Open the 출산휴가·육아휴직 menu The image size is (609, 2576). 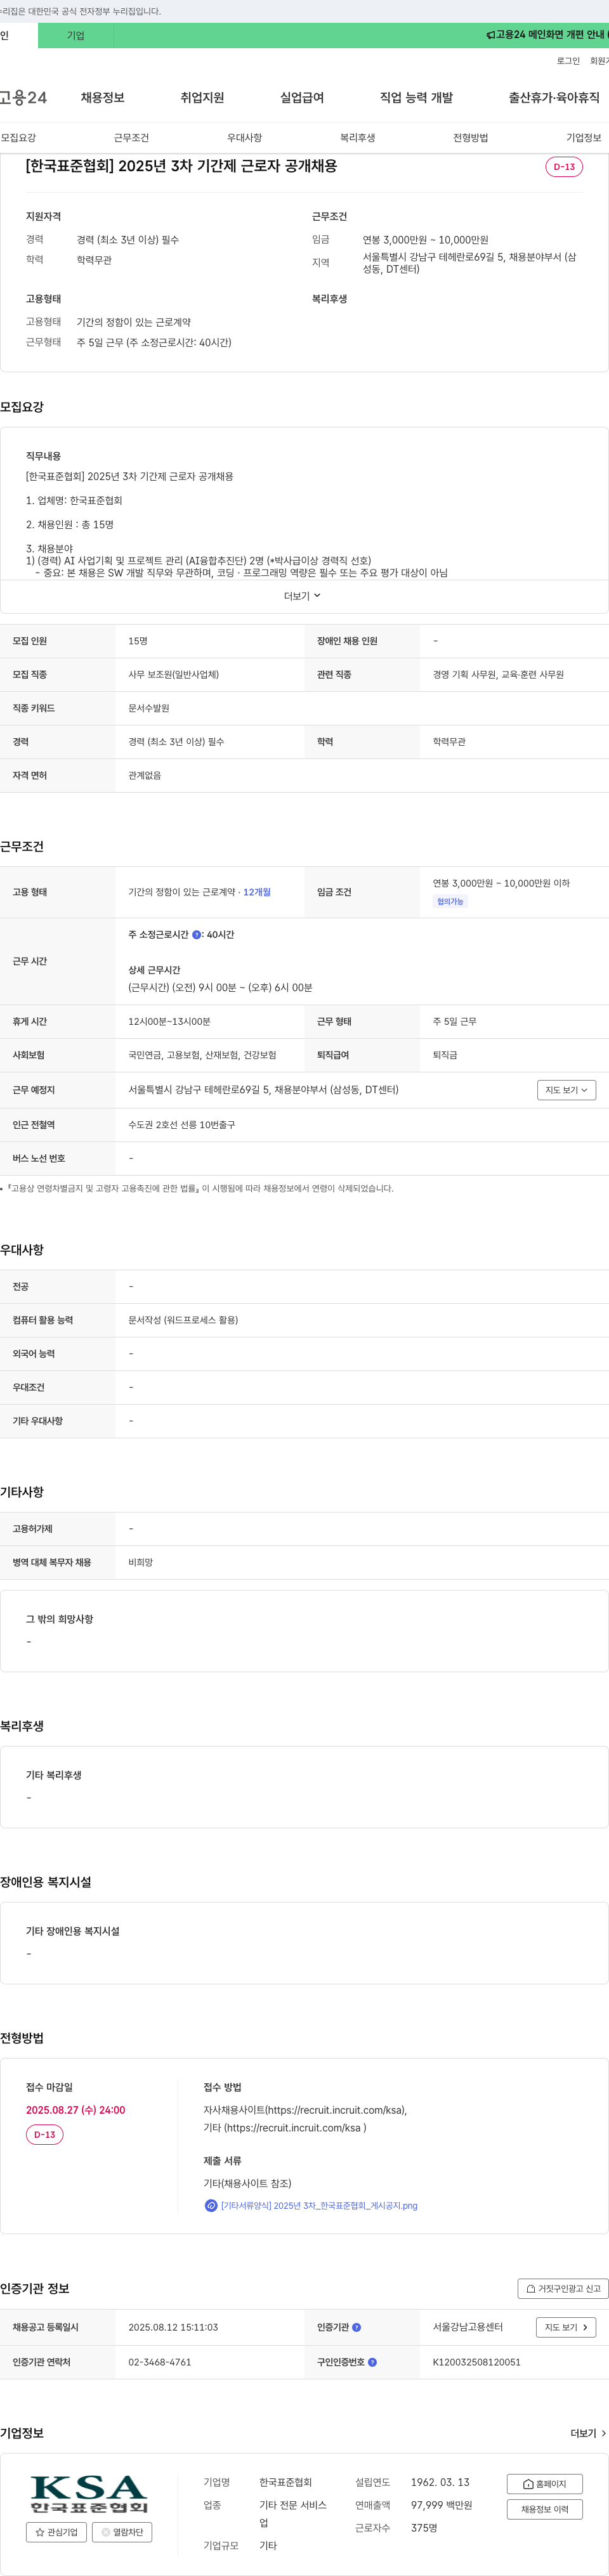point(554,97)
